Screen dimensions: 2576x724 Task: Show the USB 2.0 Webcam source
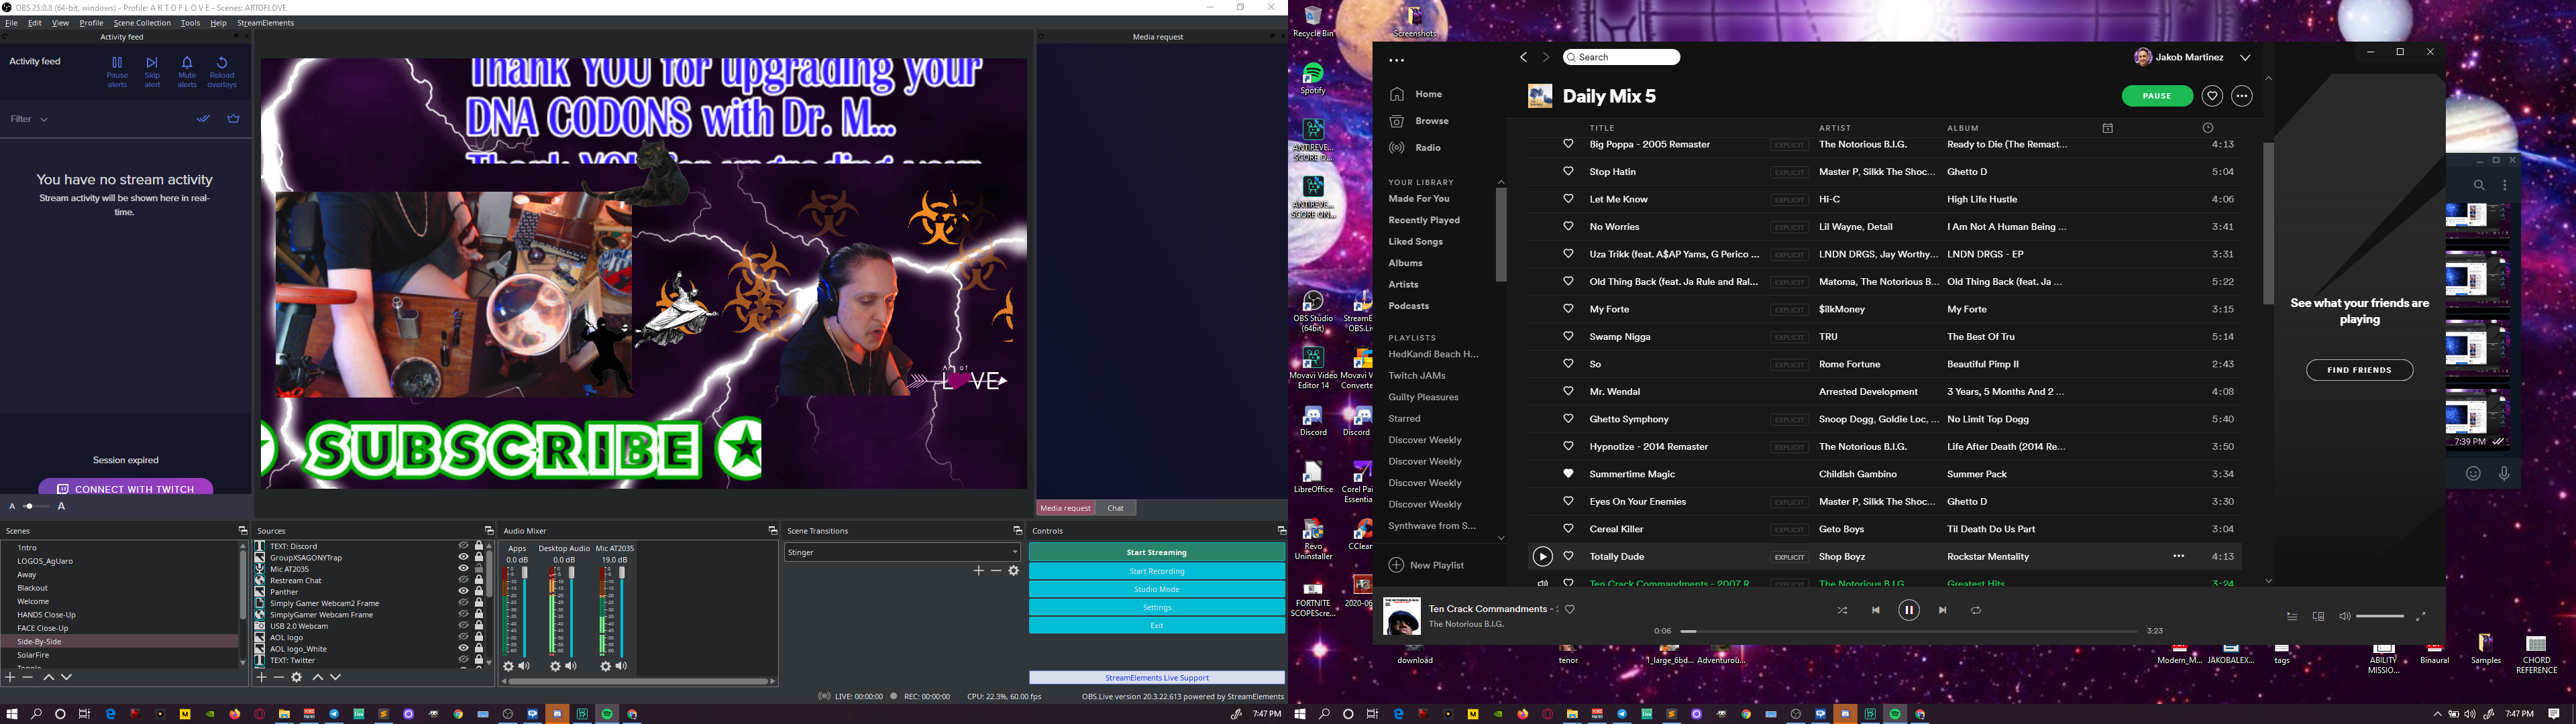tap(463, 626)
